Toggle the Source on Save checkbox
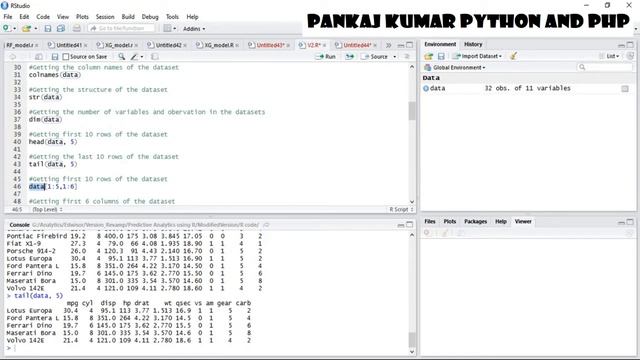 click(x=65, y=57)
